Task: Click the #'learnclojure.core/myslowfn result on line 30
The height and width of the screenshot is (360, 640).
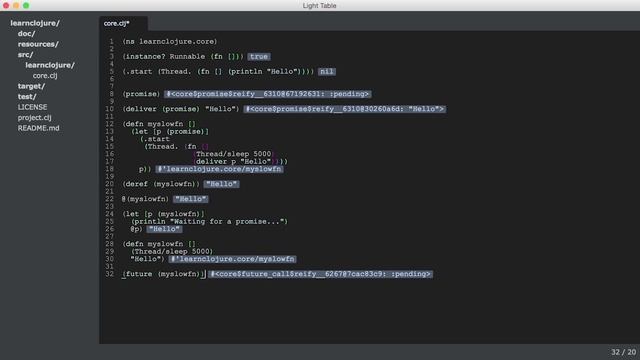Action: point(232,259)
